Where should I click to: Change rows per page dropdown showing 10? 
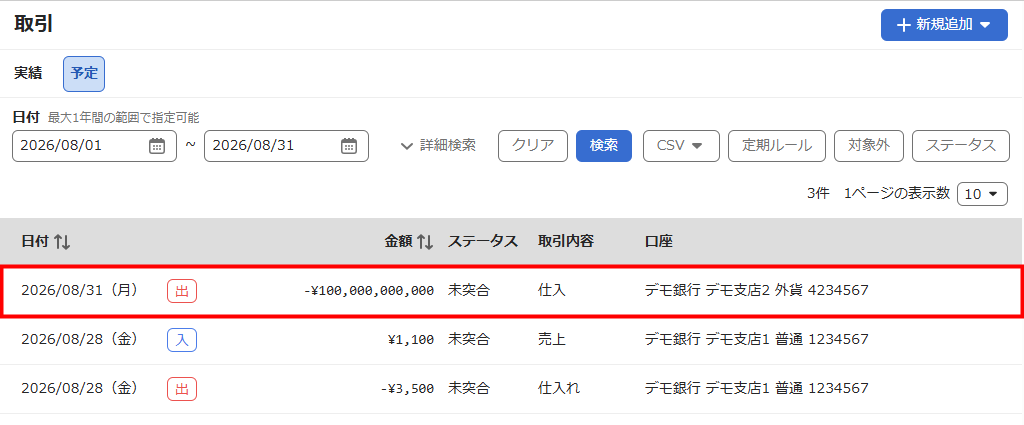tap(982, 194)
